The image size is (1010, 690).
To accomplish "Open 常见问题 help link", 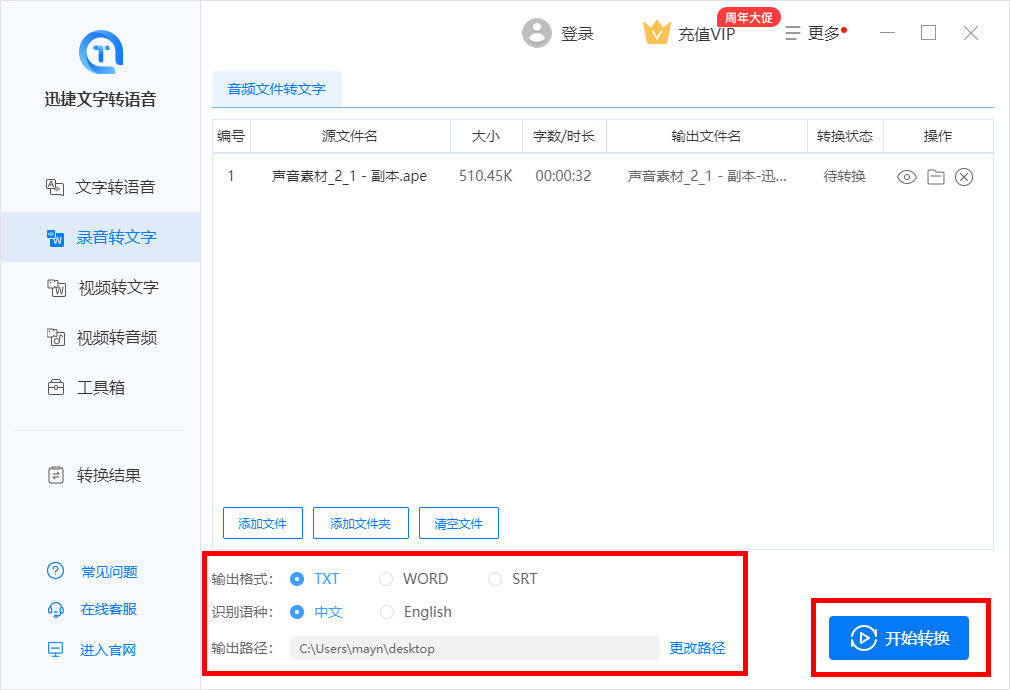I will pyautogui.click(x=92, y=571).
